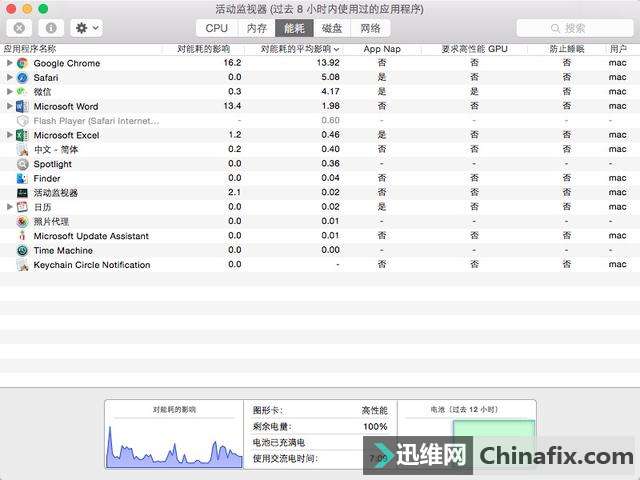This screenshot has width=640, height=480.
Task: Click the 13.92 average impact value
Action: (x=328, y=63)
